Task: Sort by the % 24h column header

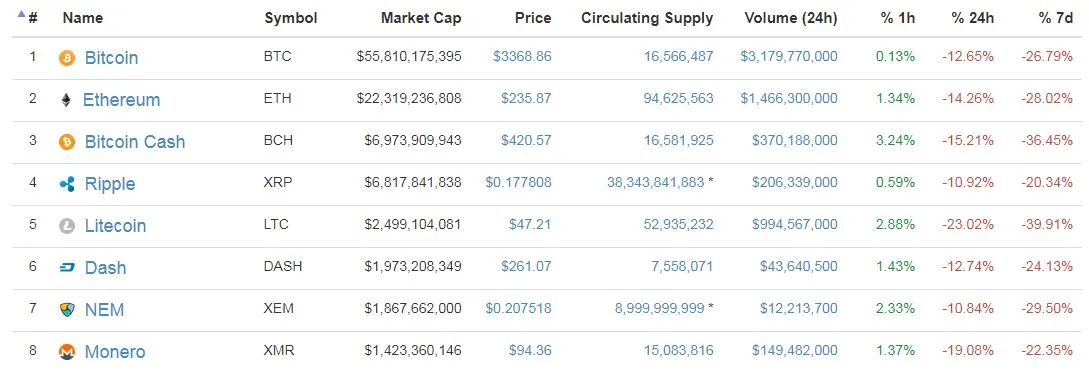Action: pyautogui.click(x=972, y=18)
